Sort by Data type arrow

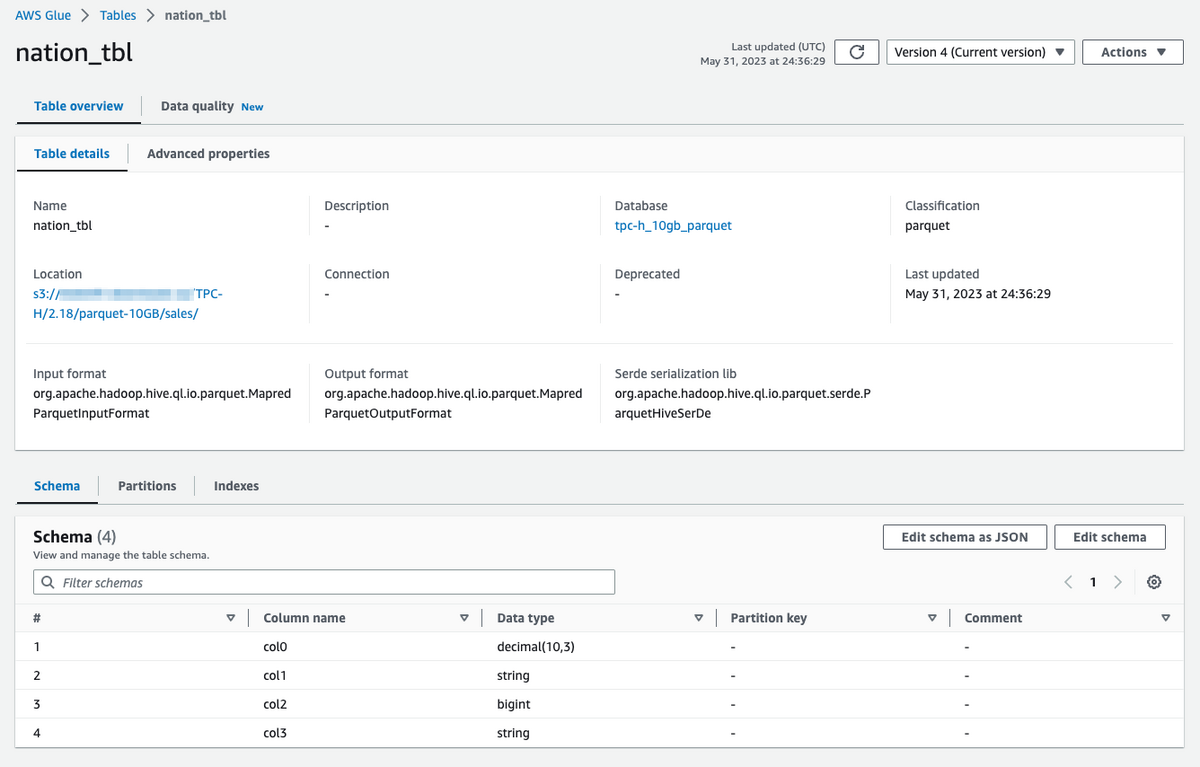698,618
